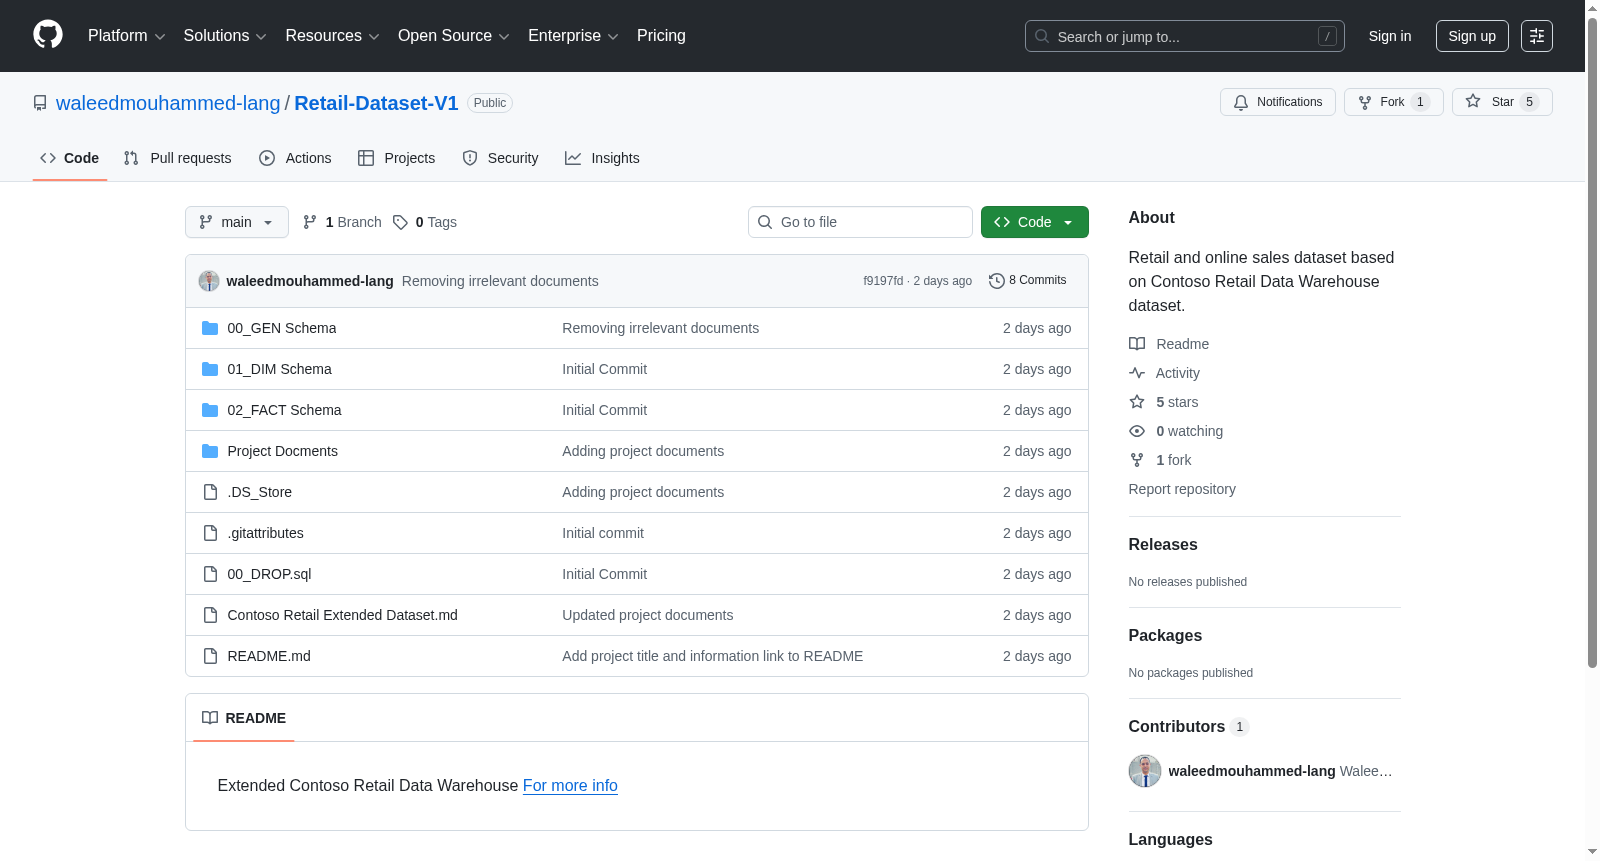
Task: Click the 02_FACT Schema folder icon
Action: [210, 410]
